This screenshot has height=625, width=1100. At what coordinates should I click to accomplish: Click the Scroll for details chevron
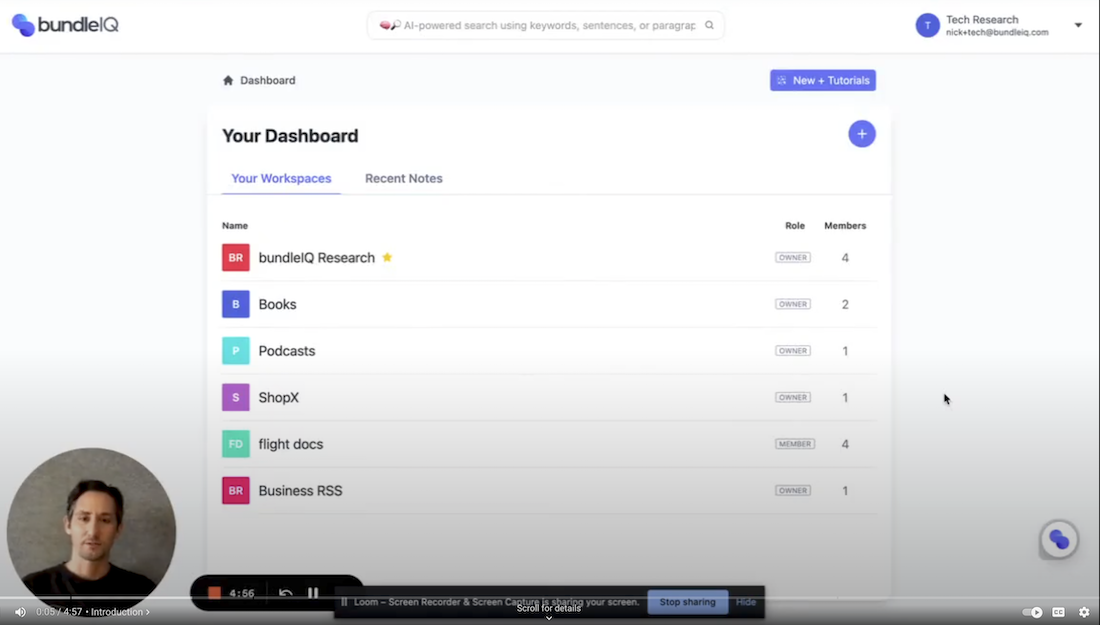point(547,617)
